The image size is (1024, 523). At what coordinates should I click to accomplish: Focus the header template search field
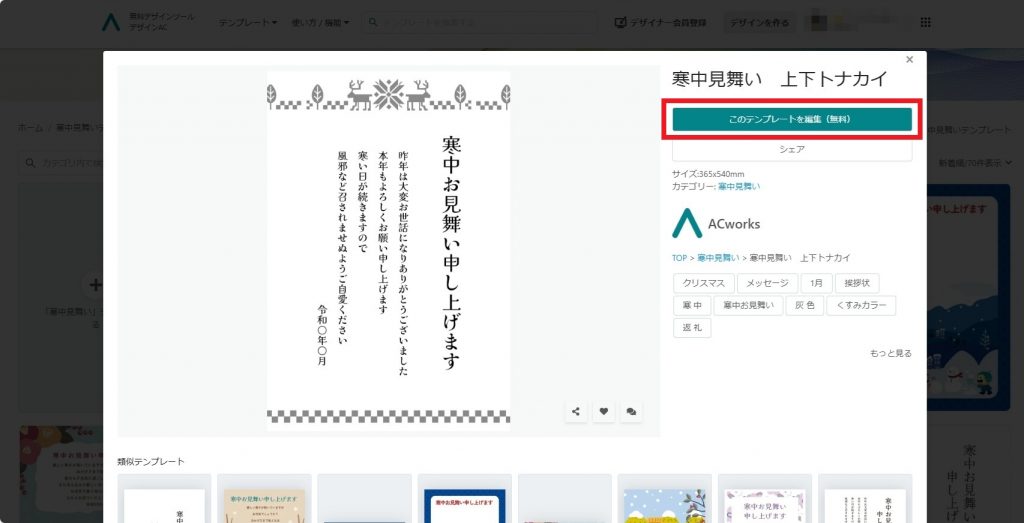tap(480, 22)
